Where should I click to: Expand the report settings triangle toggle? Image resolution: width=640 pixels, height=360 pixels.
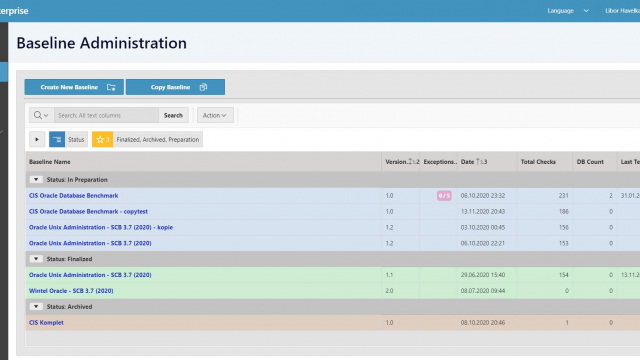point(37,140)
